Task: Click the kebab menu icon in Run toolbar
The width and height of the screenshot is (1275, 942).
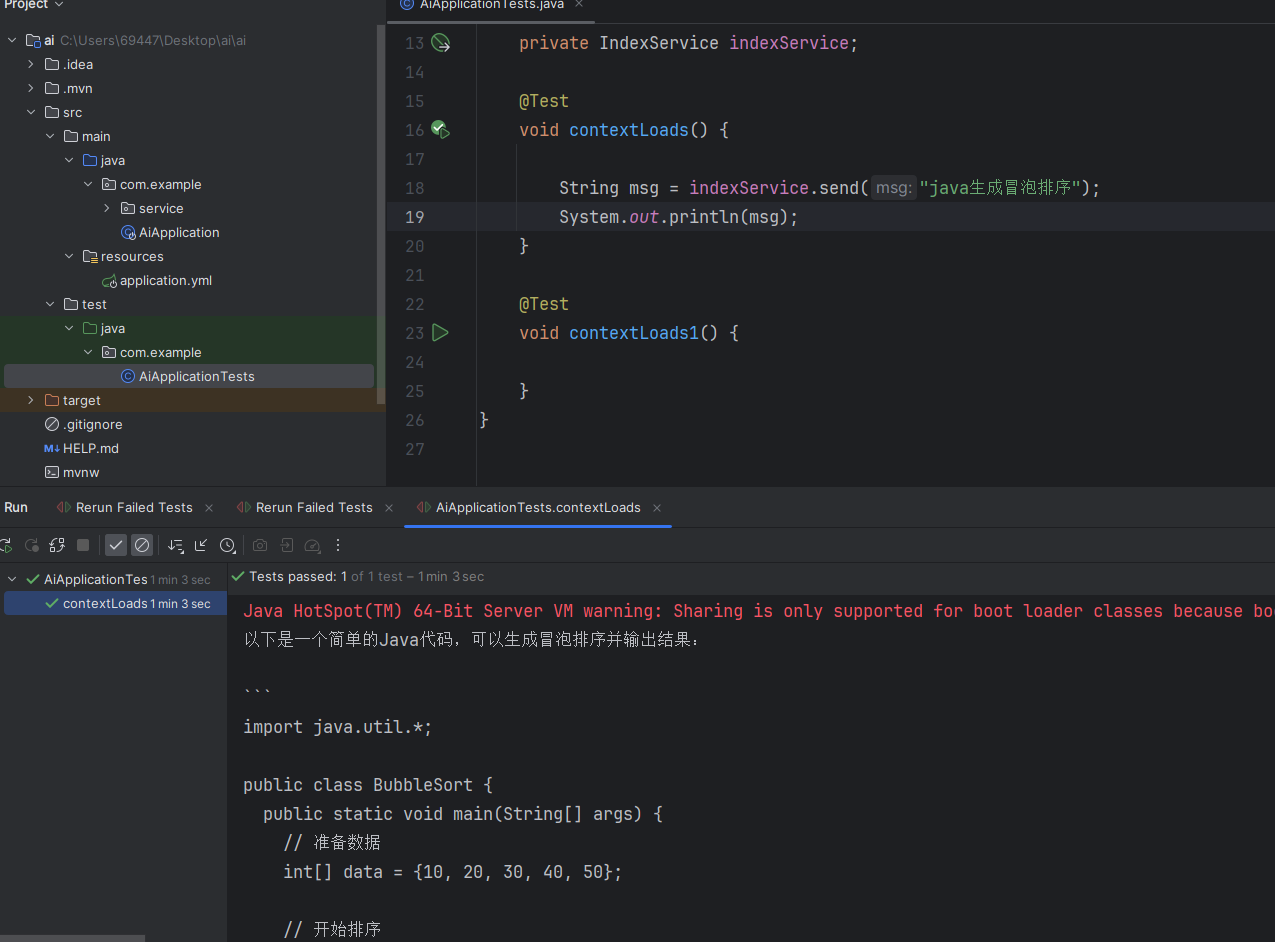Action: (337, 545)
